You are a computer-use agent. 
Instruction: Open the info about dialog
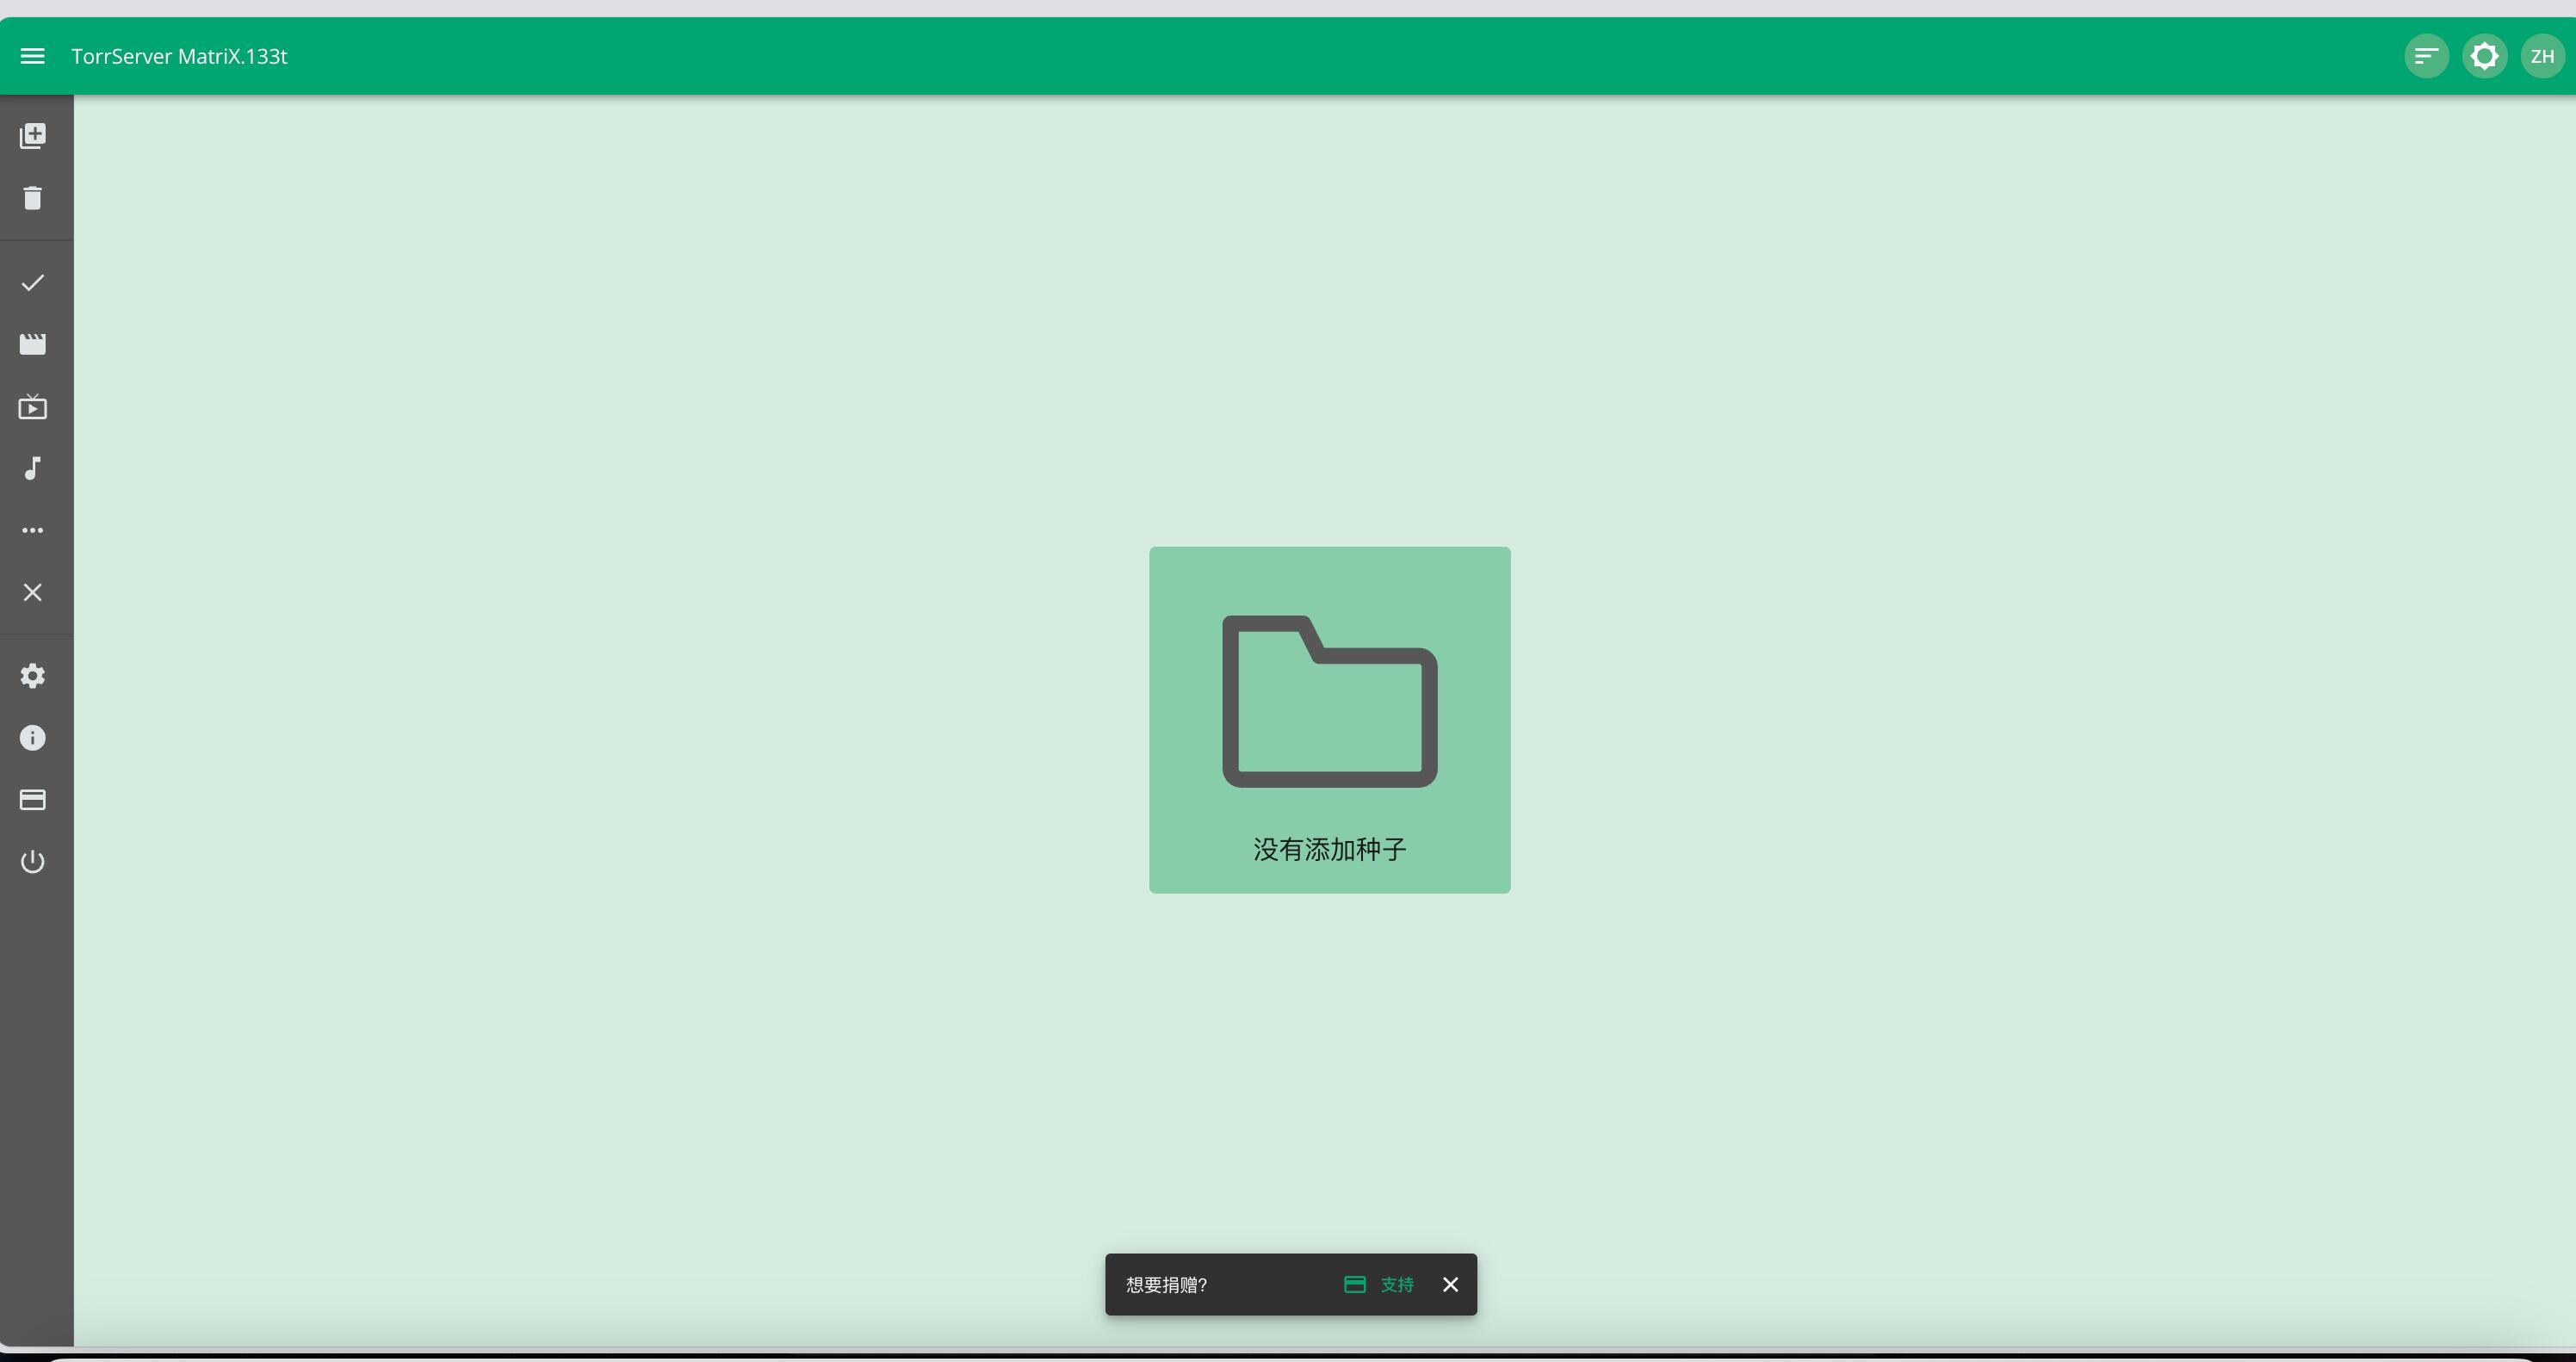pyautogui.click(x=32, y=737)
